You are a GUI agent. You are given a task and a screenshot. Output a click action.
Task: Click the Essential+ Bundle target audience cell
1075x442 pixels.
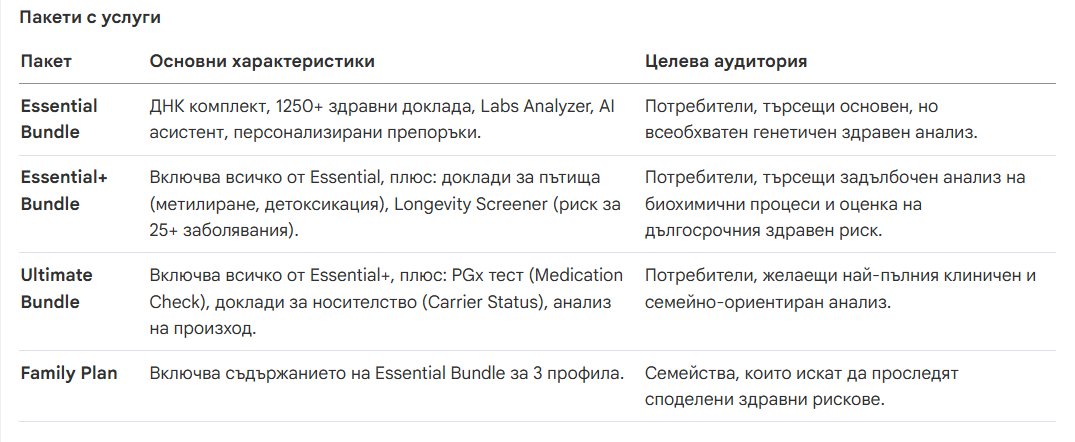834,203
